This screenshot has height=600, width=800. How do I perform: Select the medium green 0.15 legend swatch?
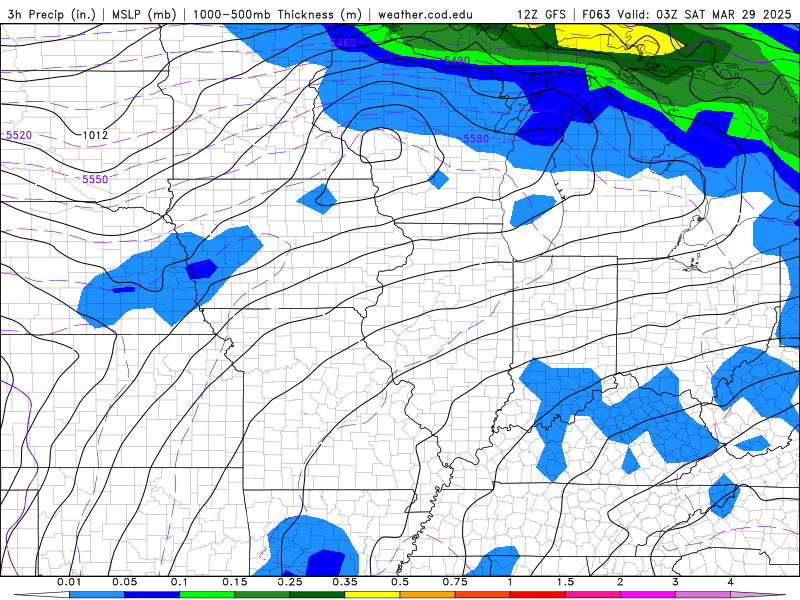pyautogui.click(x=262, y=595)
